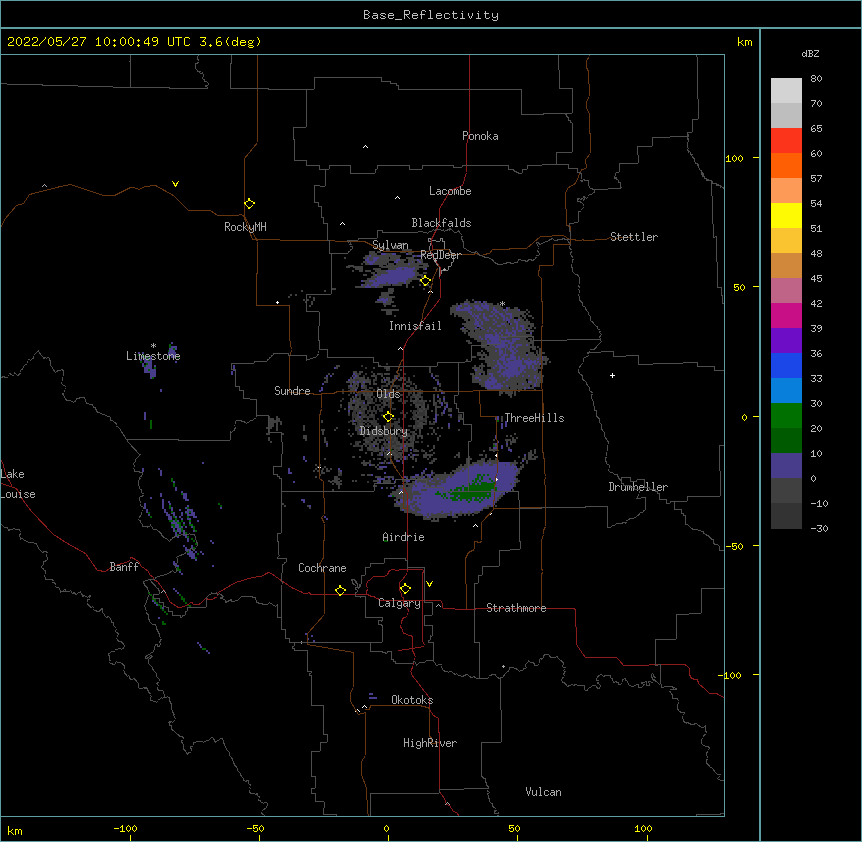Select the red 65 dBZ legend swatch
Screen dimensions: 862x842
(x=786, y=140)
